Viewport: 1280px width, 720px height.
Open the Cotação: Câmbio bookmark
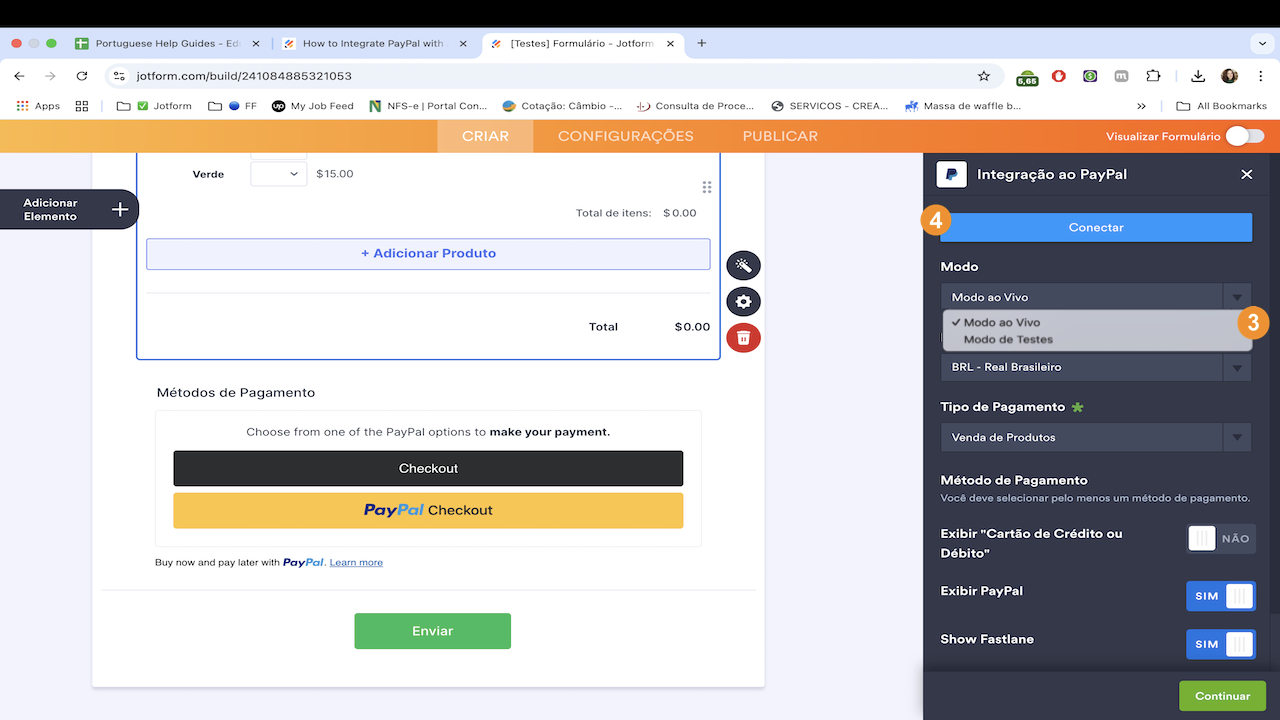[561, 106]
